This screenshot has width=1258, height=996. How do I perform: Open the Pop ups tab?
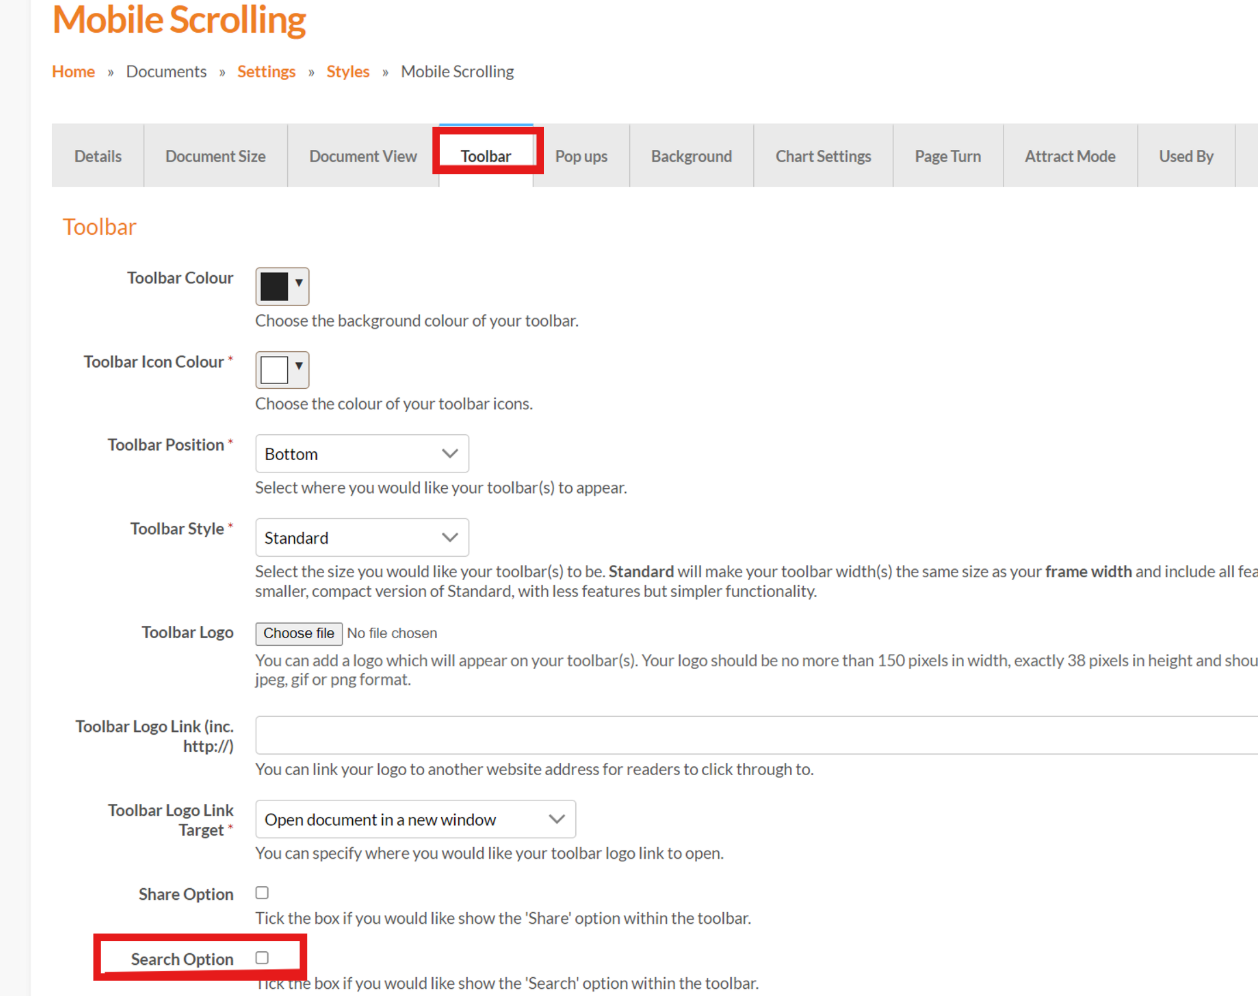(581, 157)
